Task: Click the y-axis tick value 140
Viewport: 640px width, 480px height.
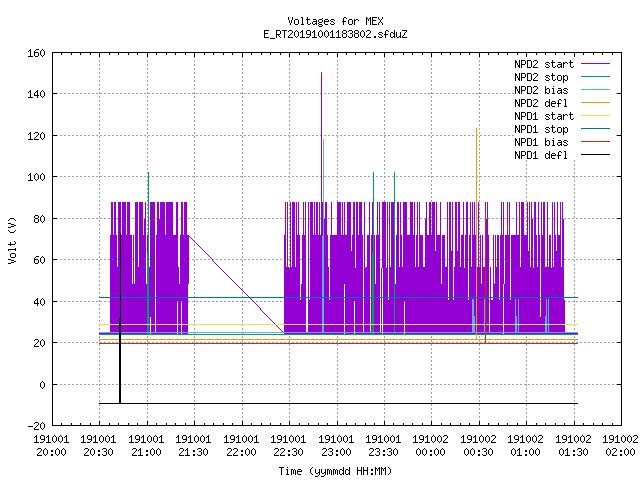Action: (x=36, y=94)
